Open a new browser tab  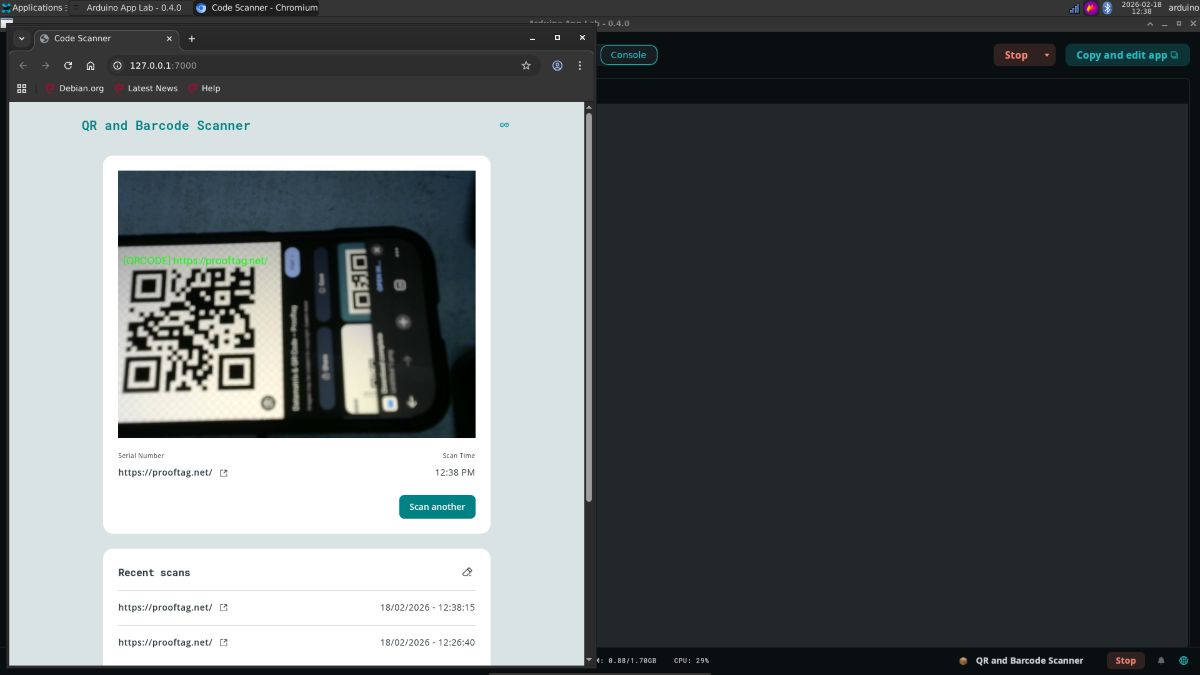coord(192,38)
